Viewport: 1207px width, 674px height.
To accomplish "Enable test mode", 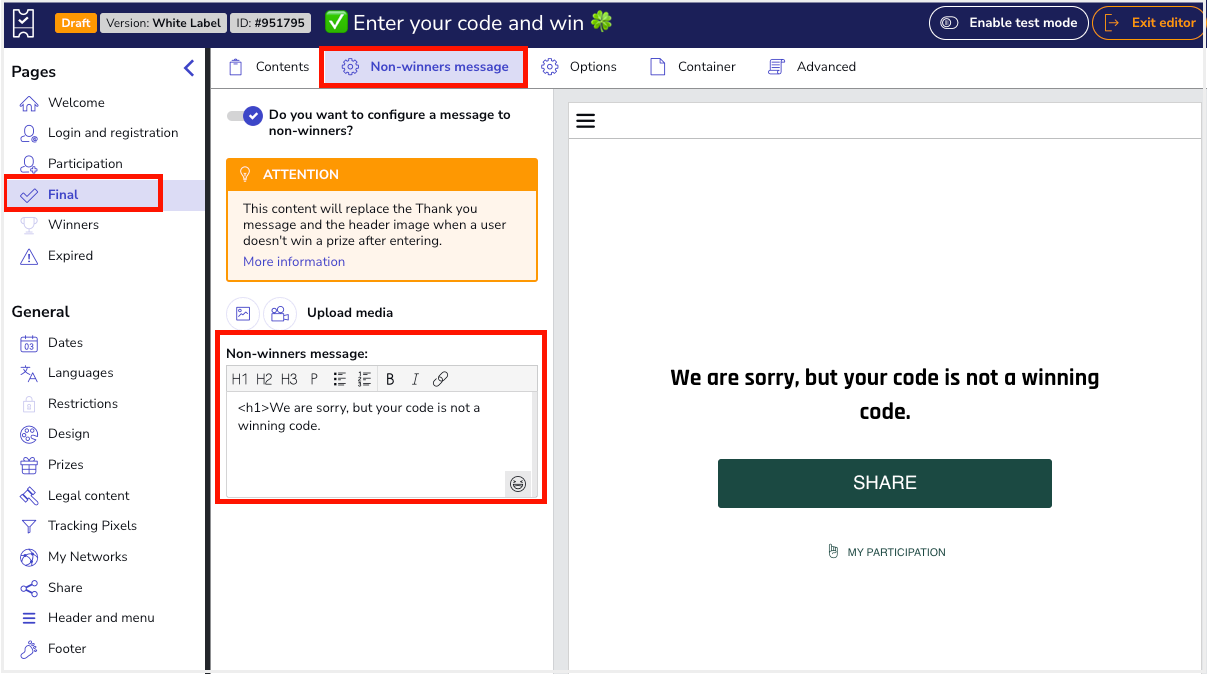I will (x=1008, y=22).
